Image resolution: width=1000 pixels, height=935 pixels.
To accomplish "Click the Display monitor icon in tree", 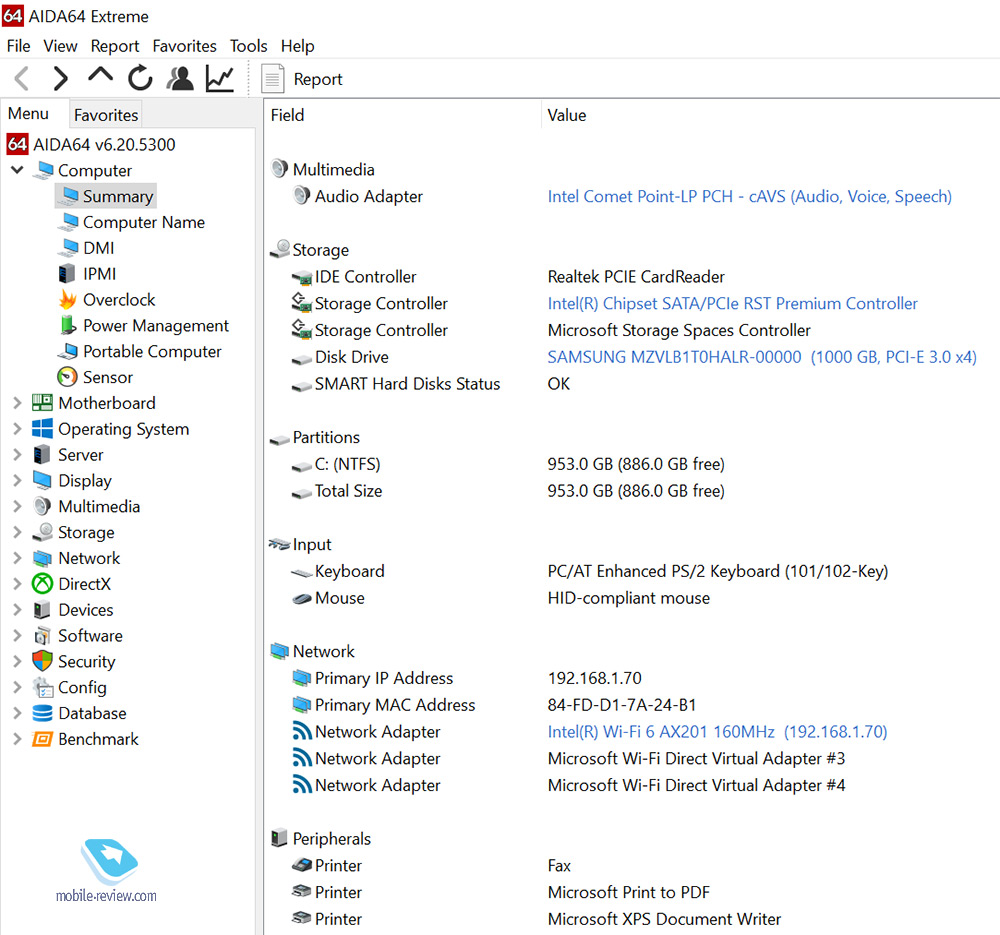I will (x=42, y=480).
